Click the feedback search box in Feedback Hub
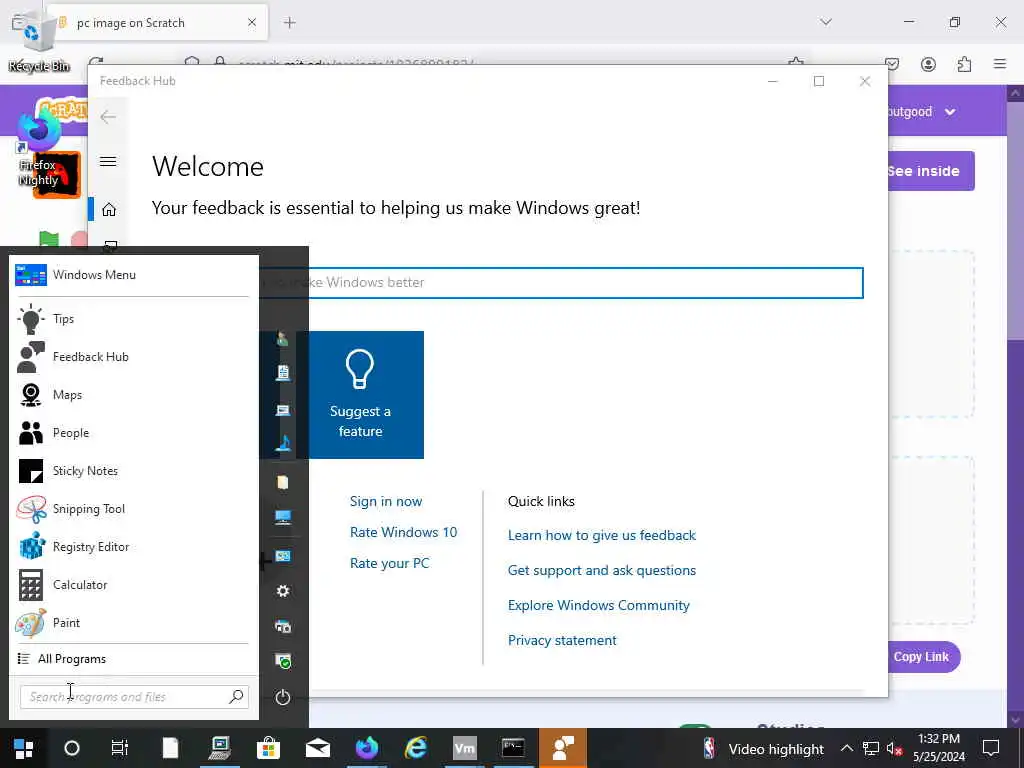1024x768 pixels. [x=562, y=283]
